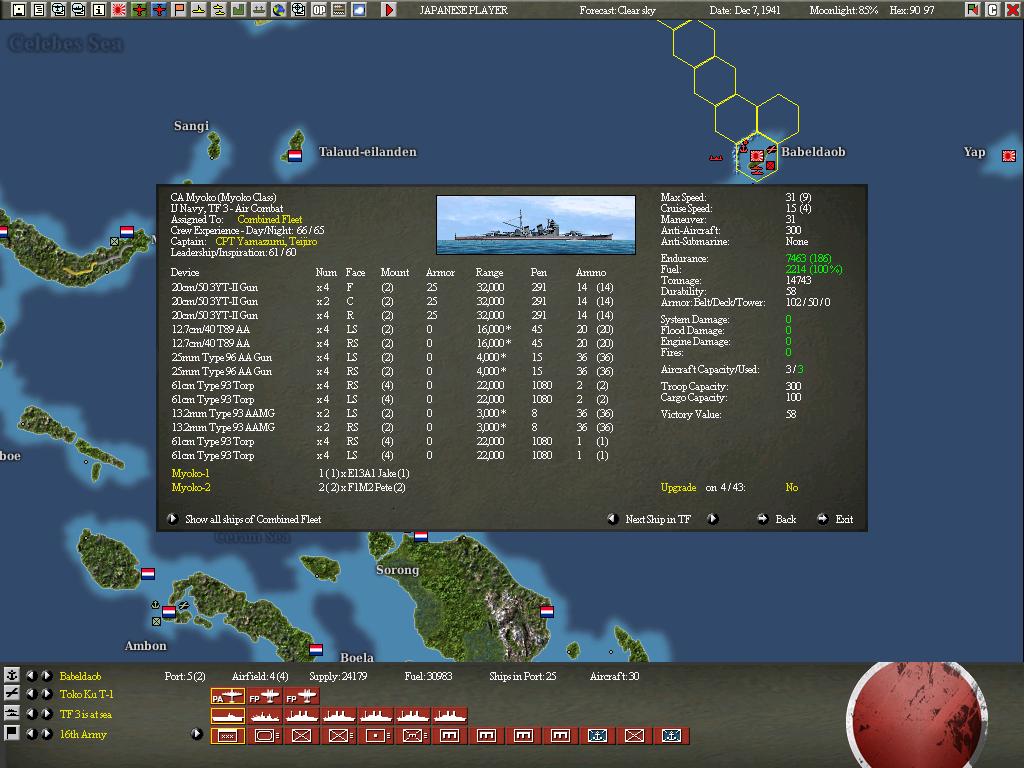
Task: Click the ship icon beside TF 3 is at sea
Action: point(11,714)
